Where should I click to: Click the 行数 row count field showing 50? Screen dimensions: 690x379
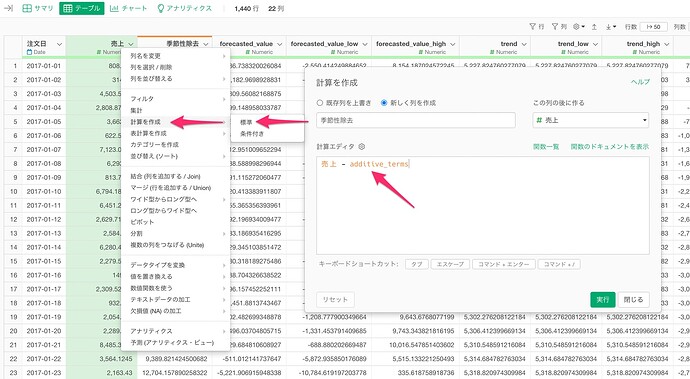(x=653, y=27)
